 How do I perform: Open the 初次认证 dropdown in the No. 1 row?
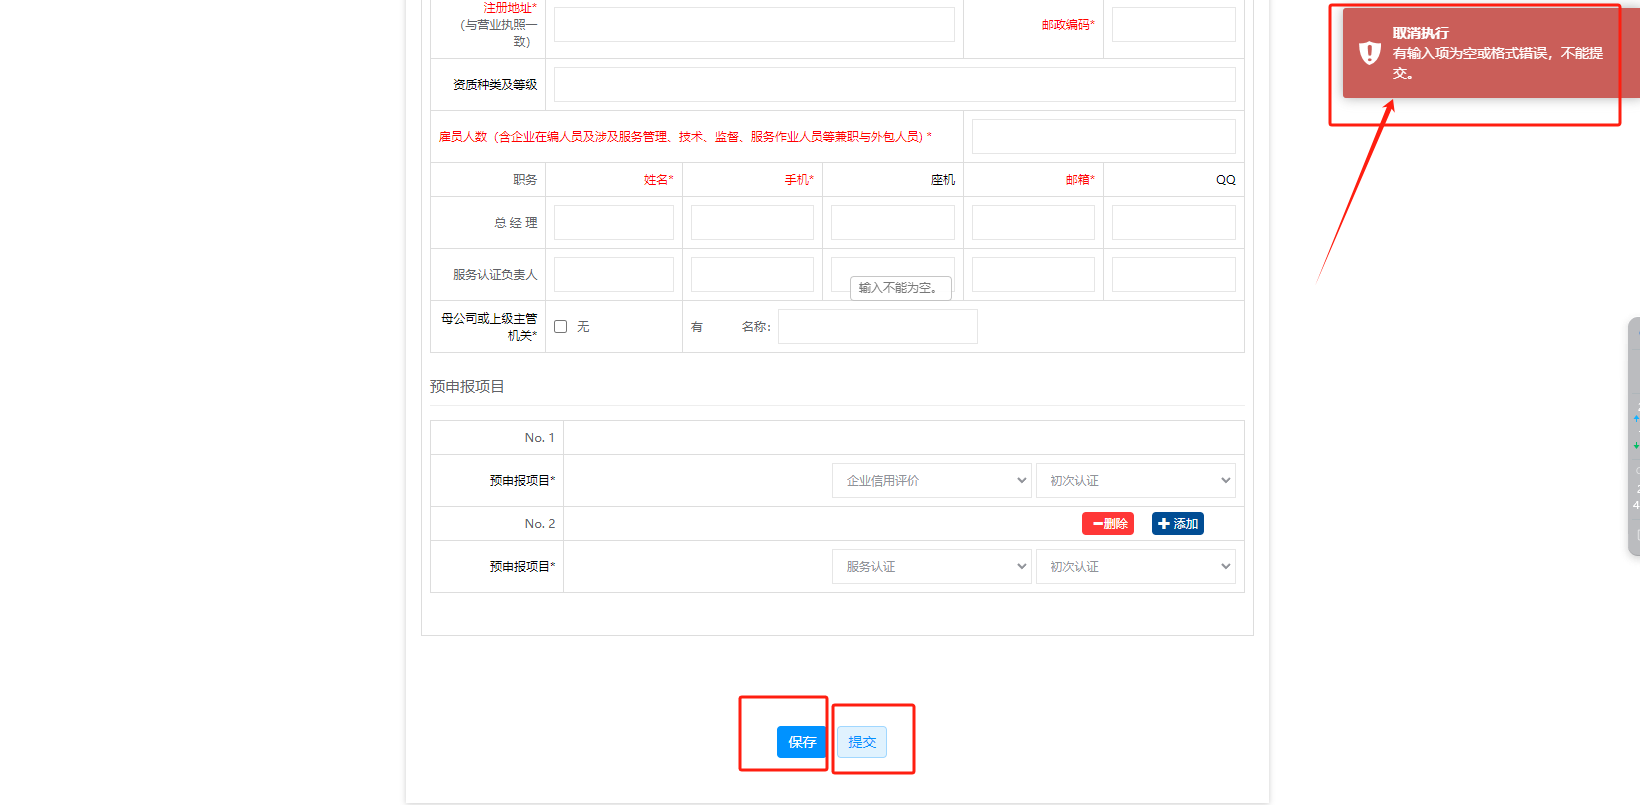pyautogui.click(x=1136, y=480)
